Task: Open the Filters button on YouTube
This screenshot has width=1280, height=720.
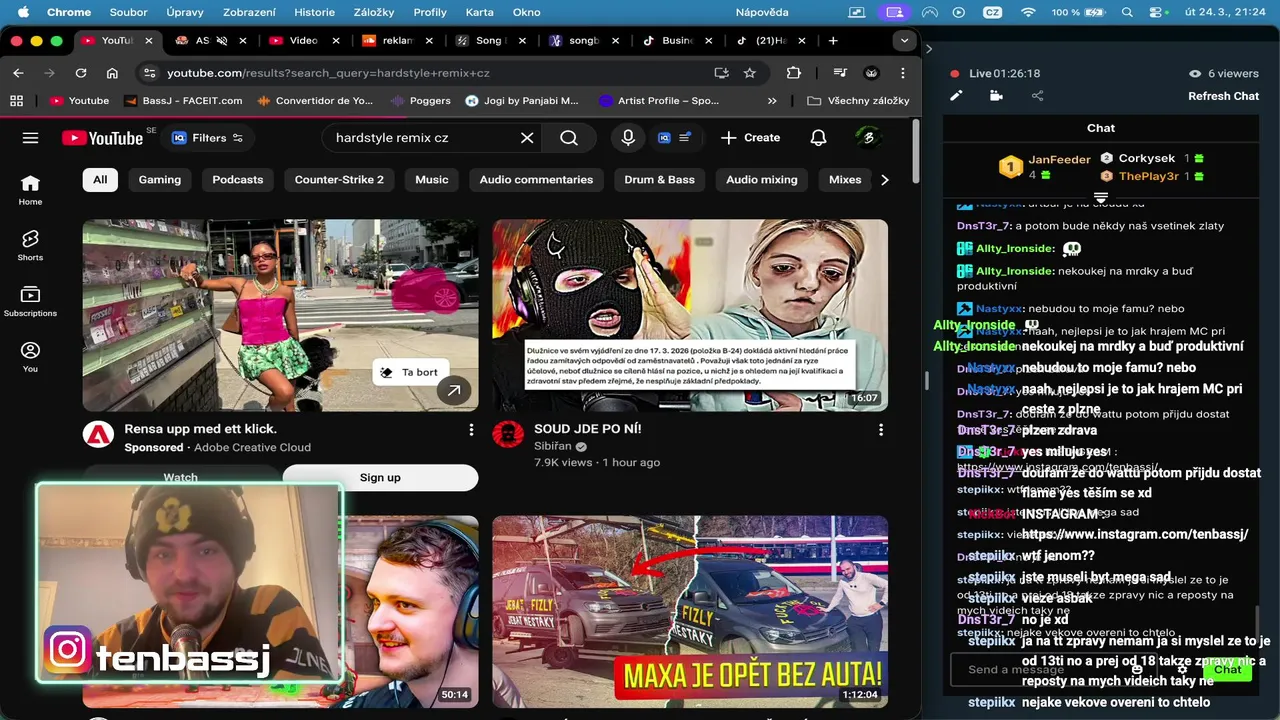Action: click(207, 138)
